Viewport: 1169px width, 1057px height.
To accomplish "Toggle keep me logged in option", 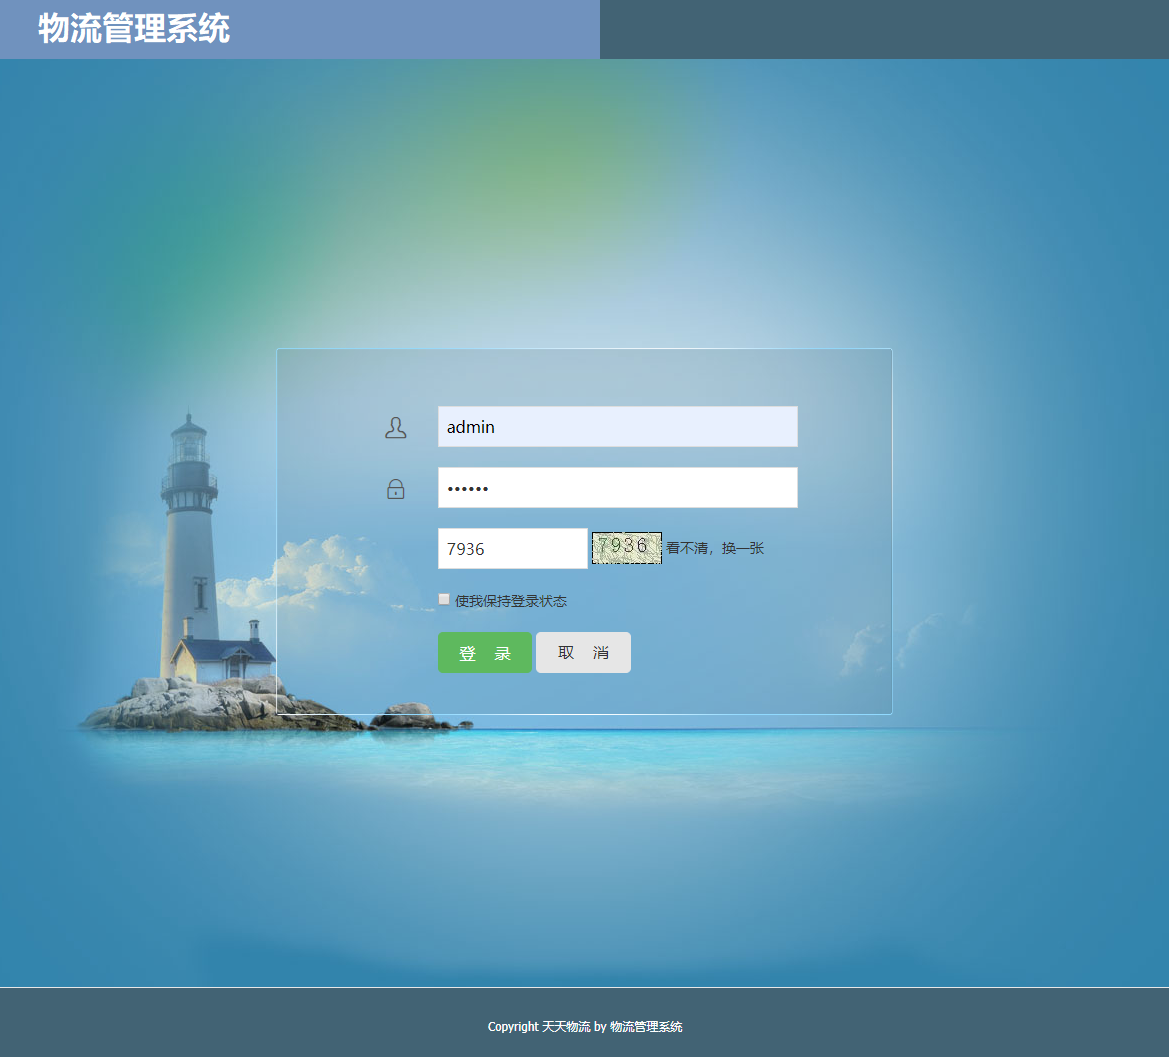I will [x=443, y=598].
